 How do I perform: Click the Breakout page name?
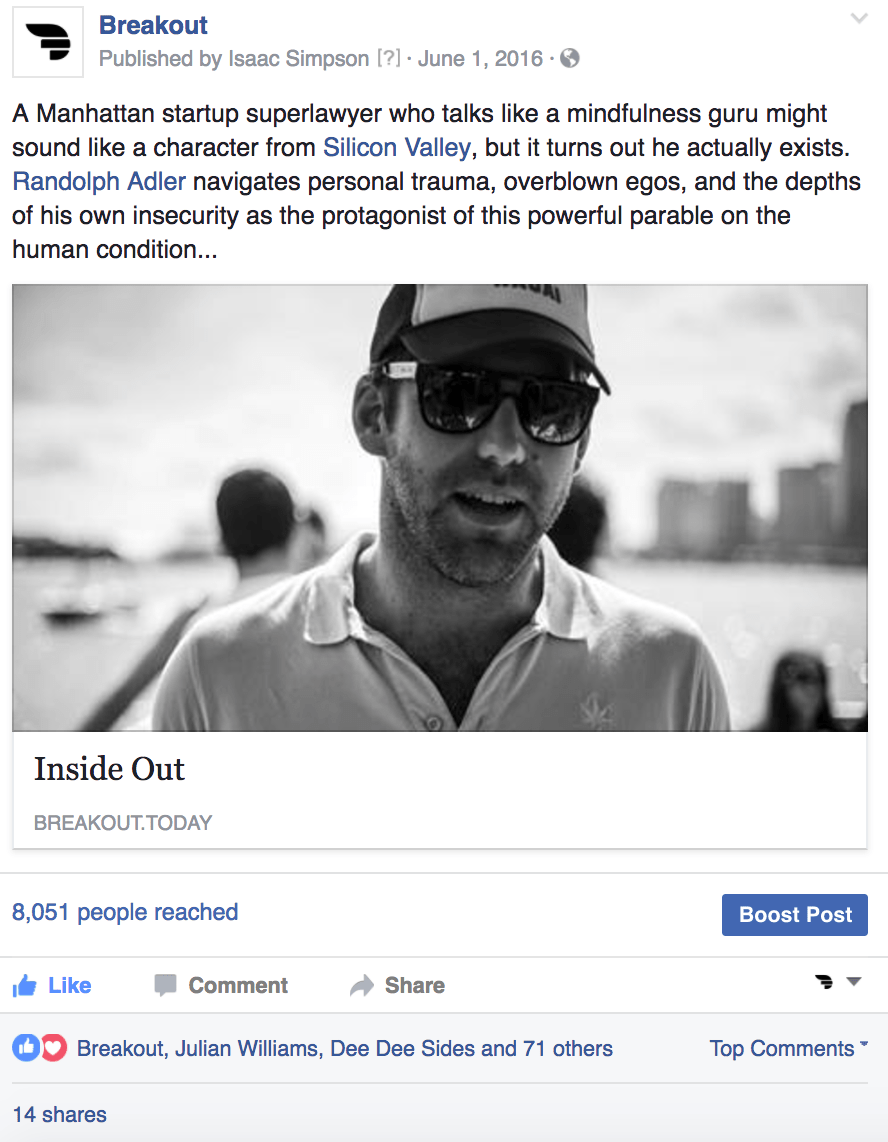click(x=153, y=25)
